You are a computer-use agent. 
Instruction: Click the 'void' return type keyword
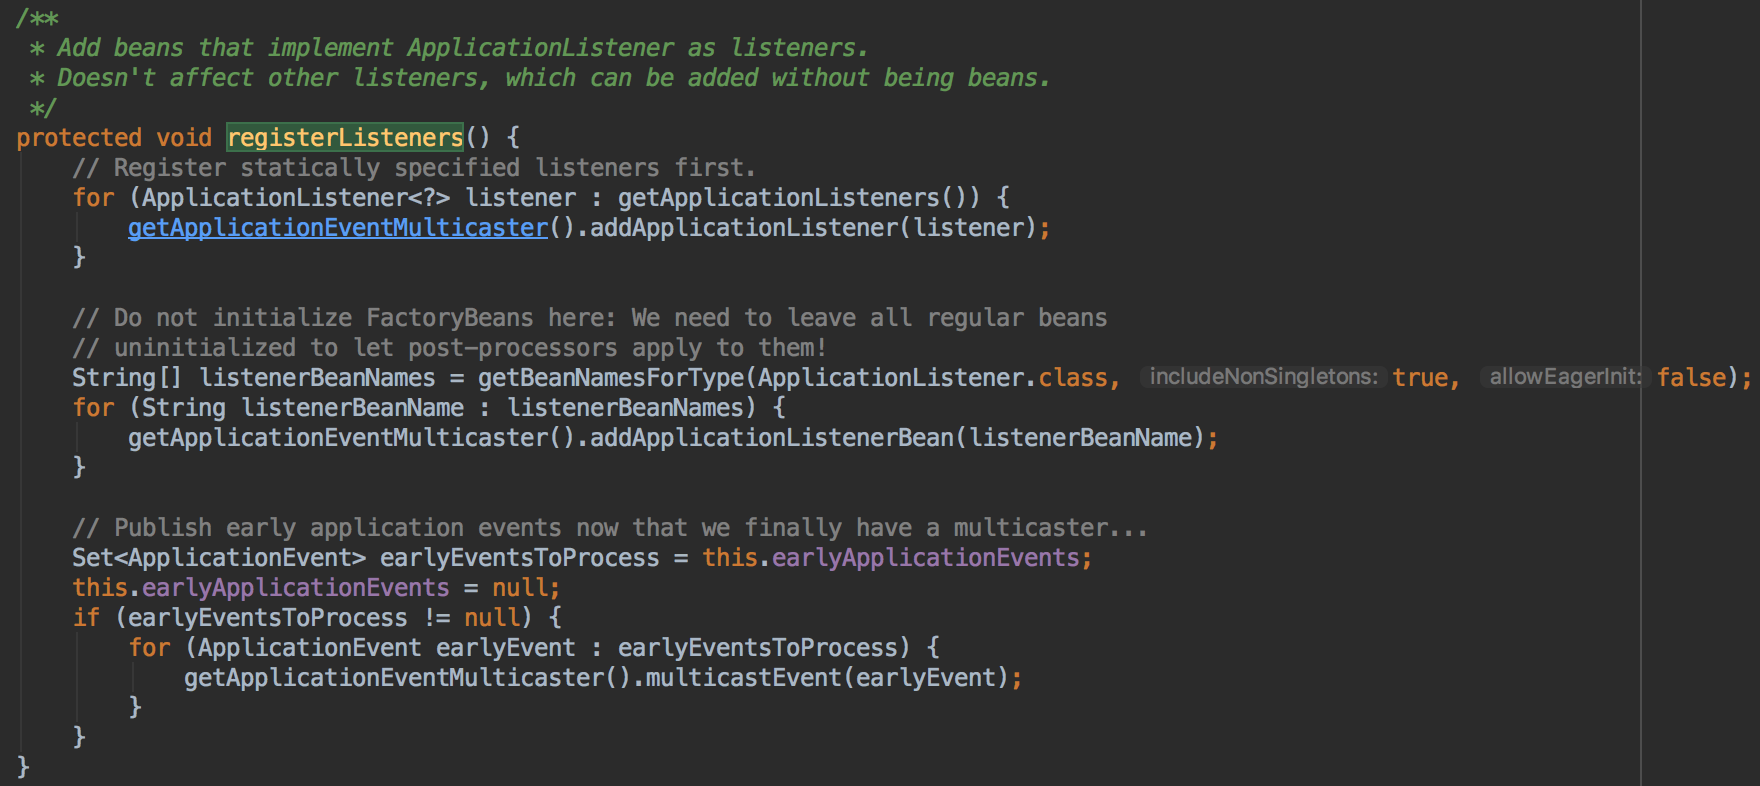click(x=184, y=138)
